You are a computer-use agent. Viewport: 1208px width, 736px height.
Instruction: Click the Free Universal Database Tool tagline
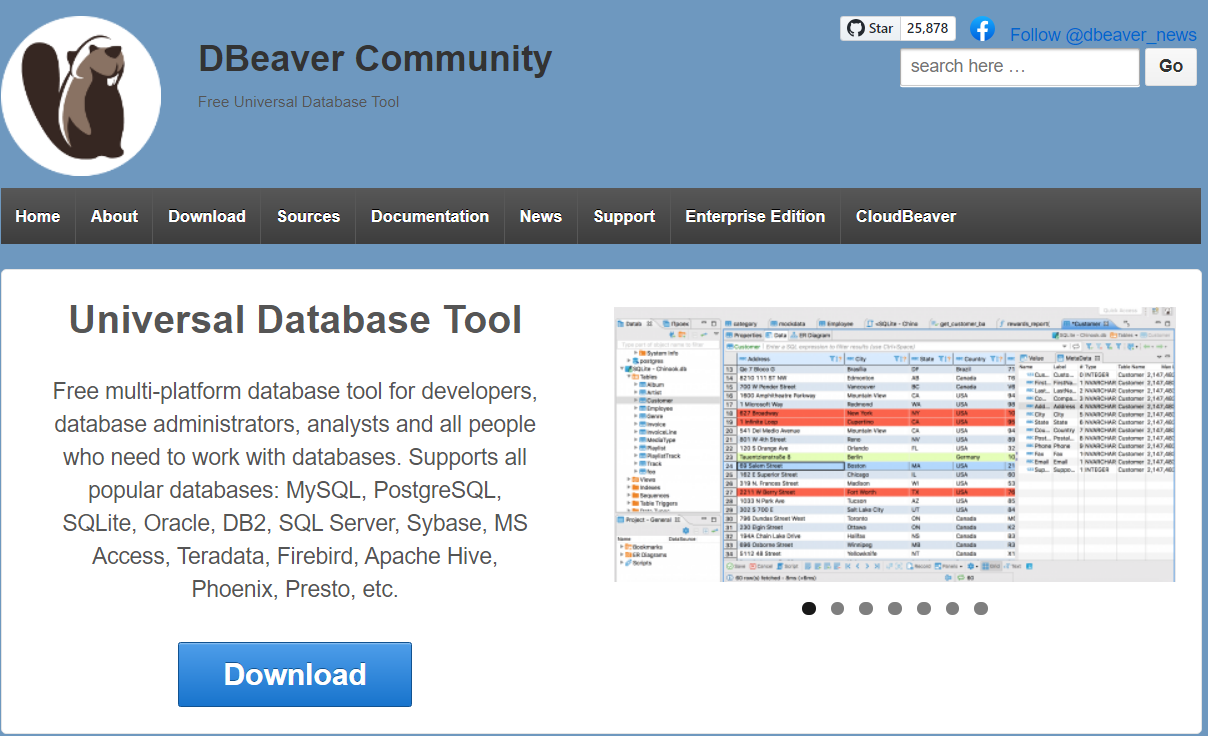click(298, 102)
